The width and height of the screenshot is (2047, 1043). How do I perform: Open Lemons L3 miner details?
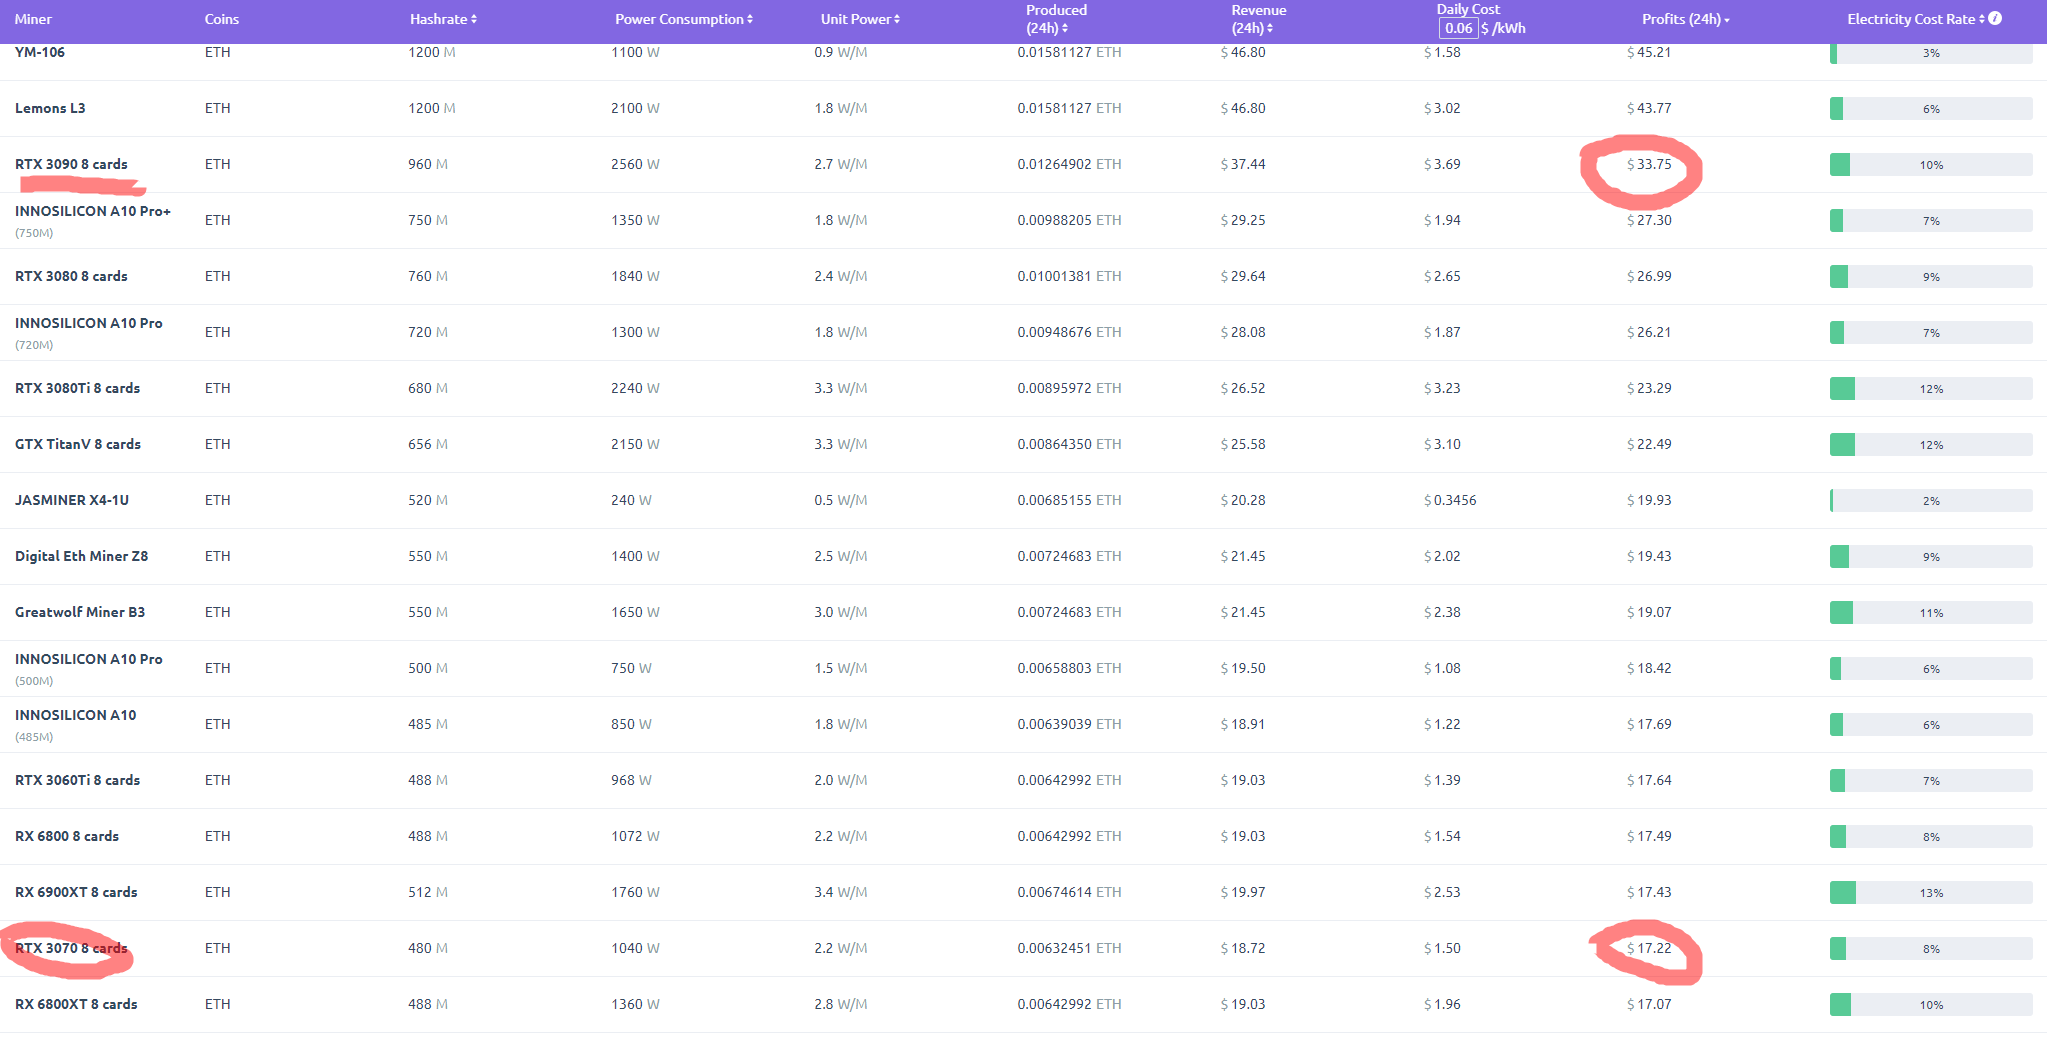(50, 108)
